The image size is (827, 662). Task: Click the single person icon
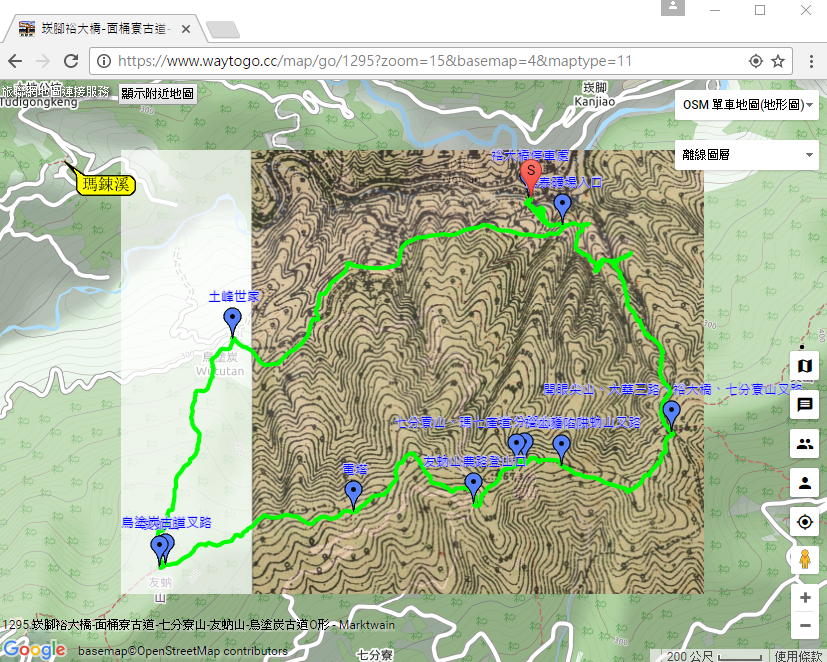tap(804, 484)
